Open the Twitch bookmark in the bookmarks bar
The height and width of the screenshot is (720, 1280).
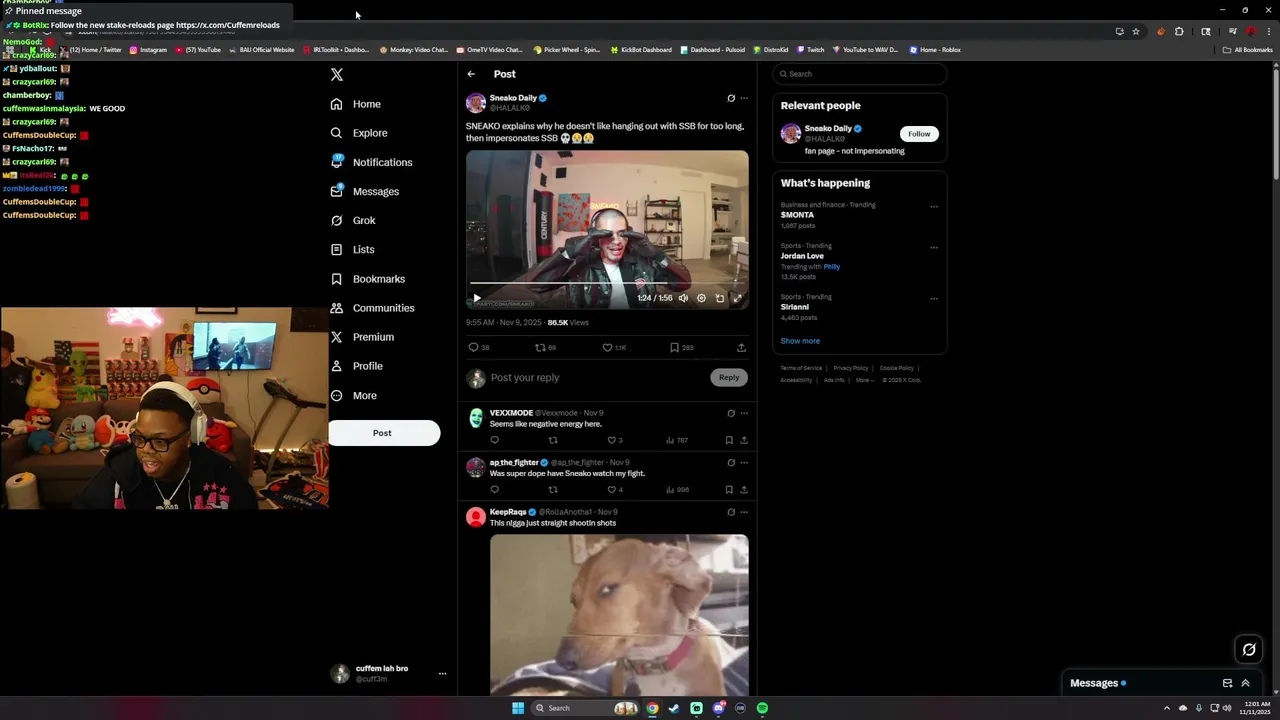[x=811, y=49]
